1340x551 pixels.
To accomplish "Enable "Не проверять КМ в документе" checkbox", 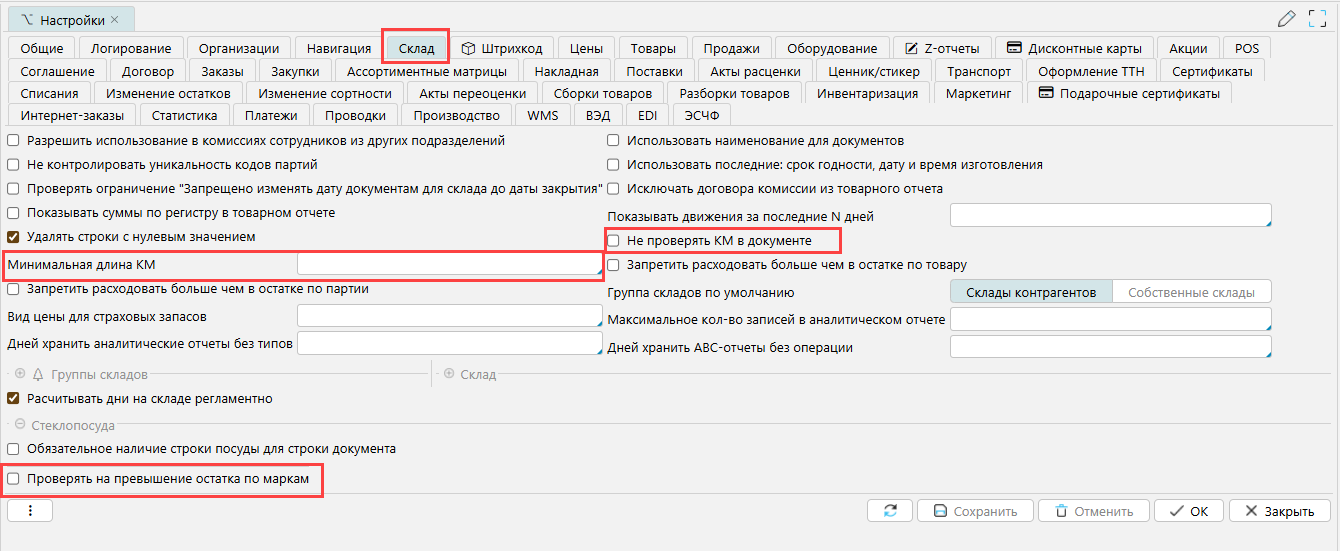I will click(x=614, y=241).
